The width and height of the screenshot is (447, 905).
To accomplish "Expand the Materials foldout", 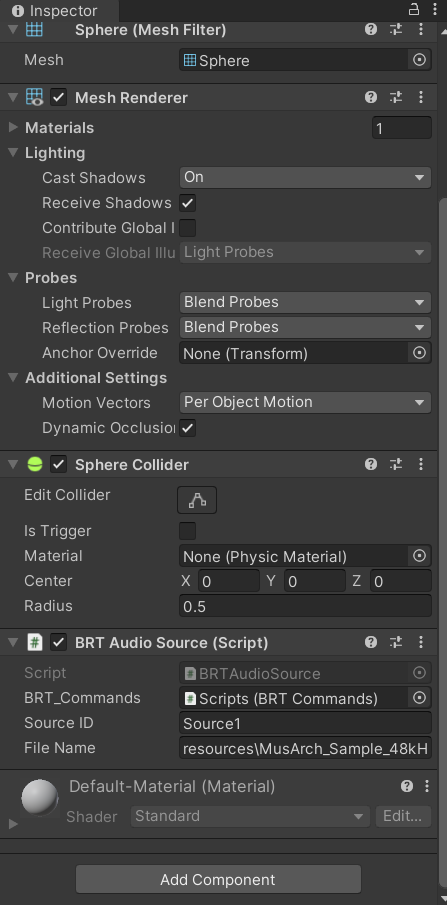I will [13, 127].
